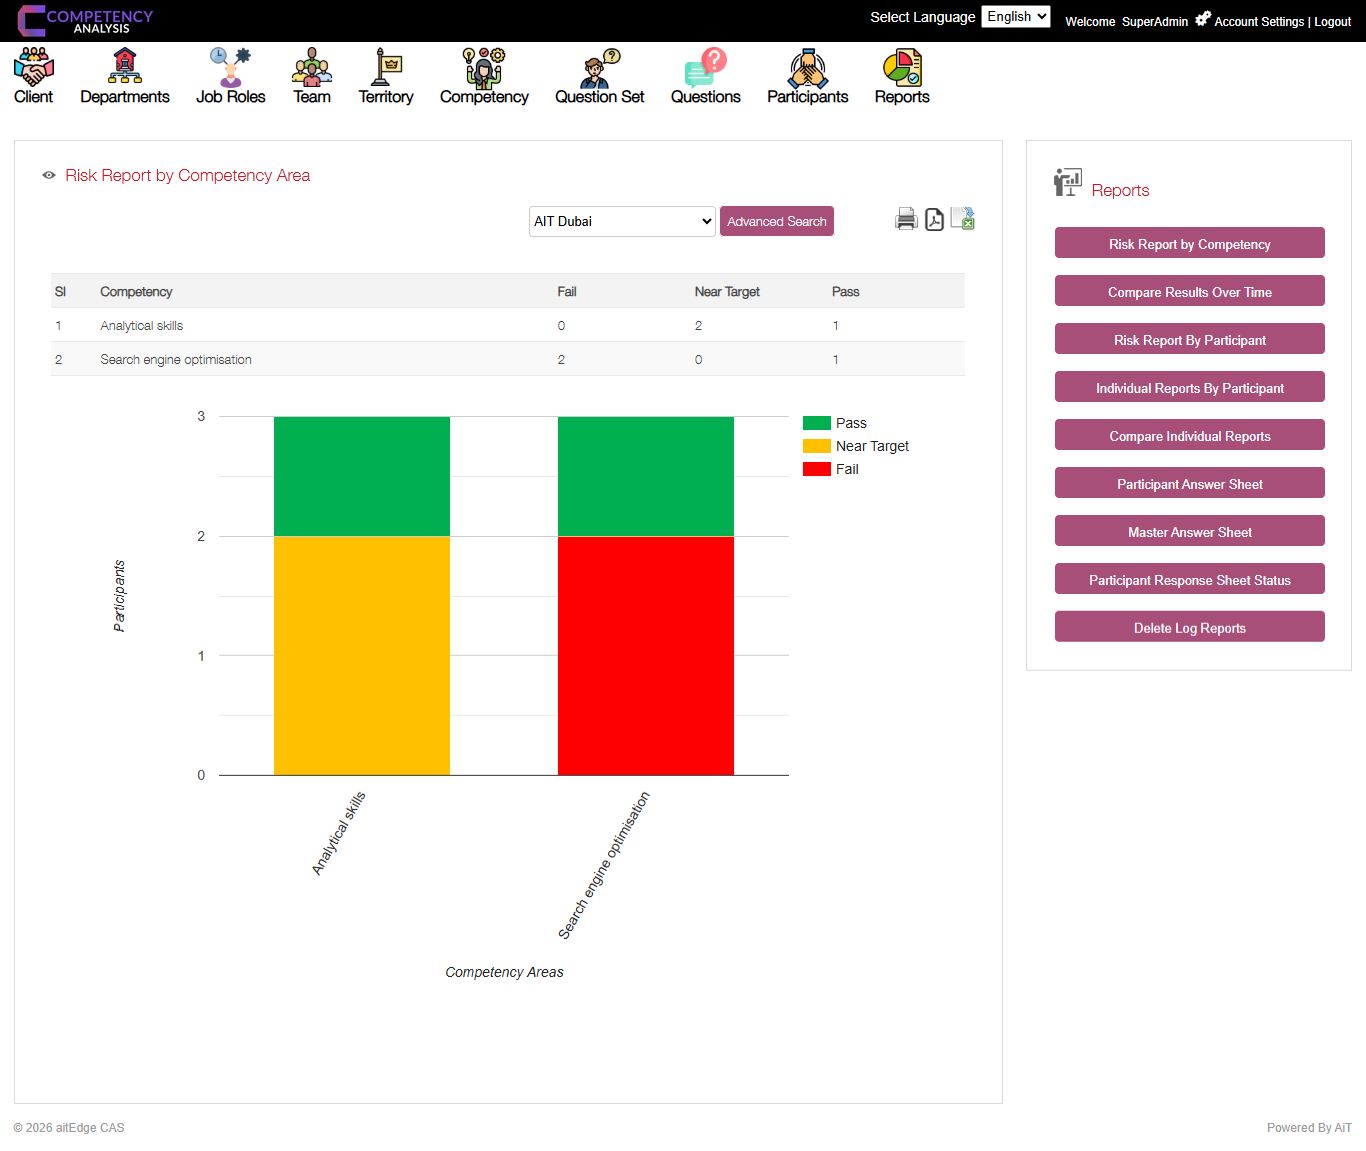
Task: Change the Select Language dropdown
Action: click(1015, 16)
